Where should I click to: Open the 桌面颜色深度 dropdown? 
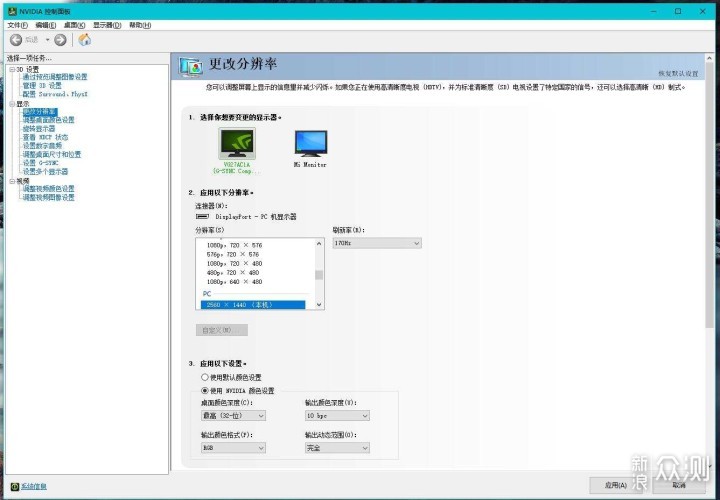point(233,416)
